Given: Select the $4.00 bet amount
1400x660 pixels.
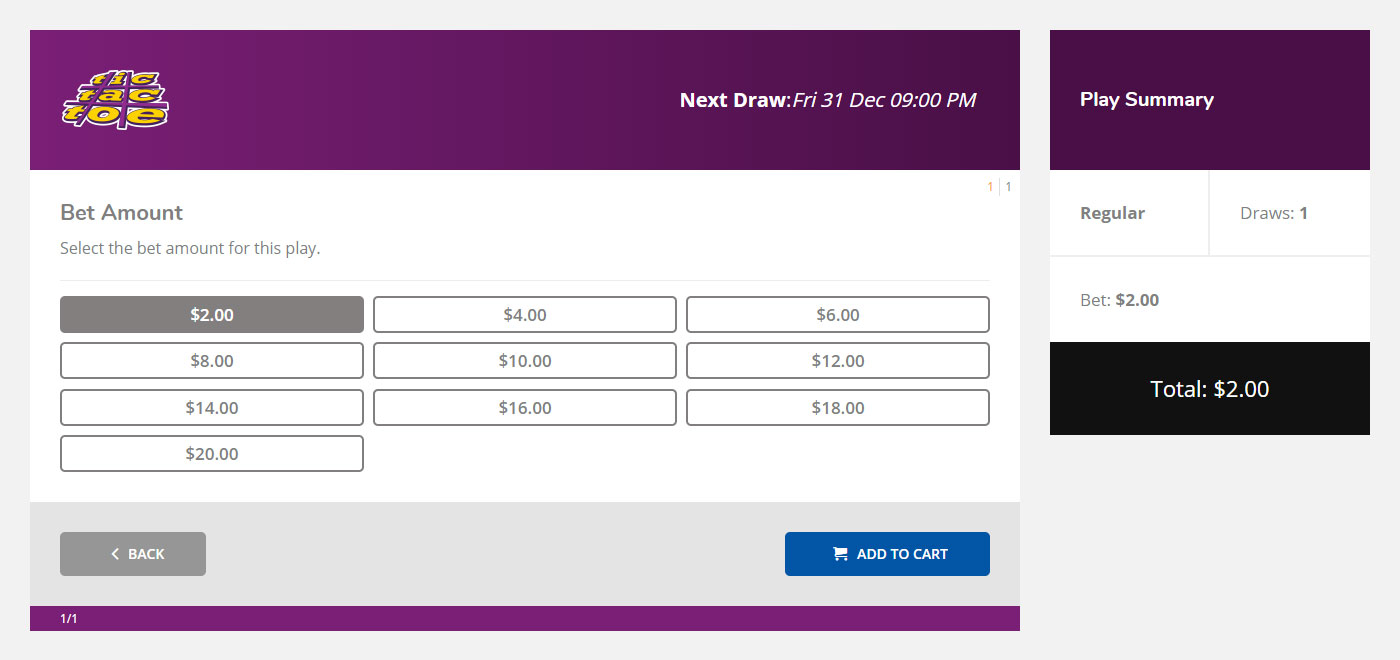Looking at the screenshot, I should coord(525,314).
